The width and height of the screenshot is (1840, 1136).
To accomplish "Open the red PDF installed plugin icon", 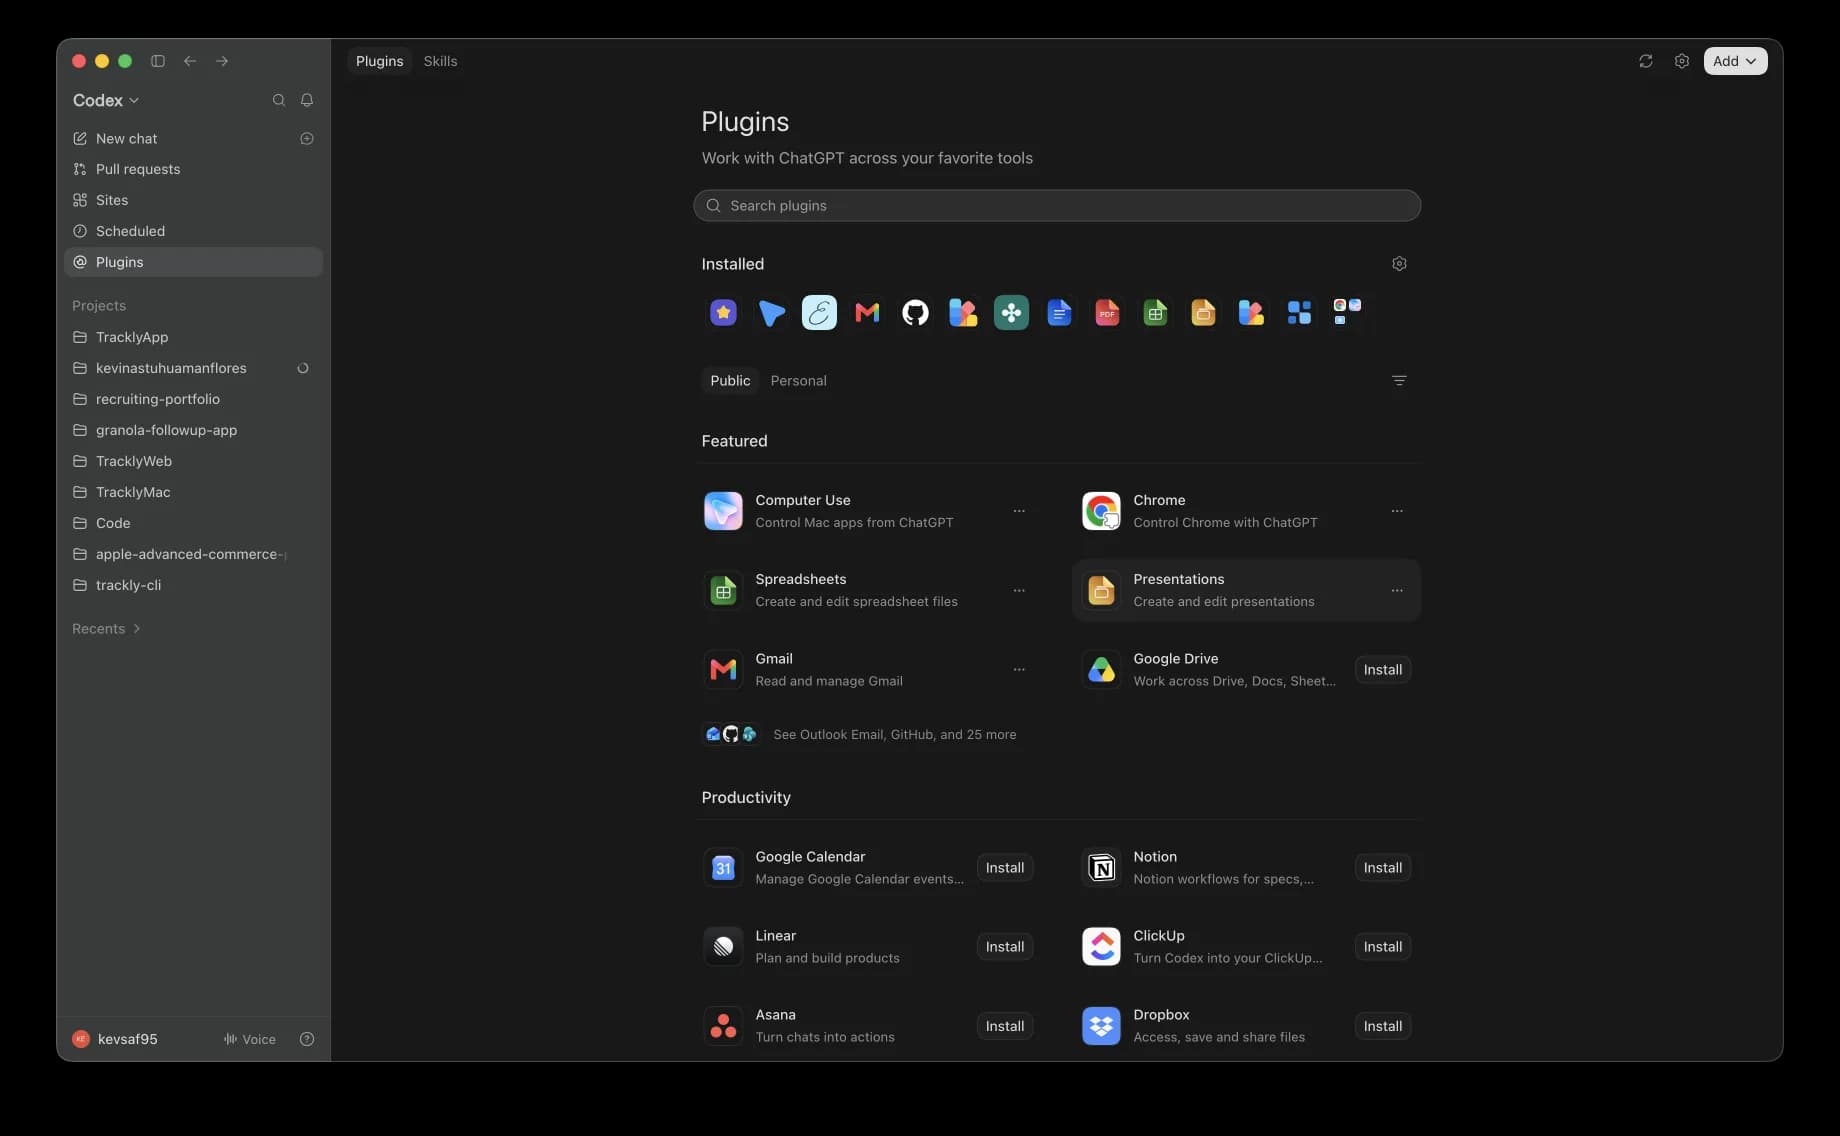I will (1107, 313).
